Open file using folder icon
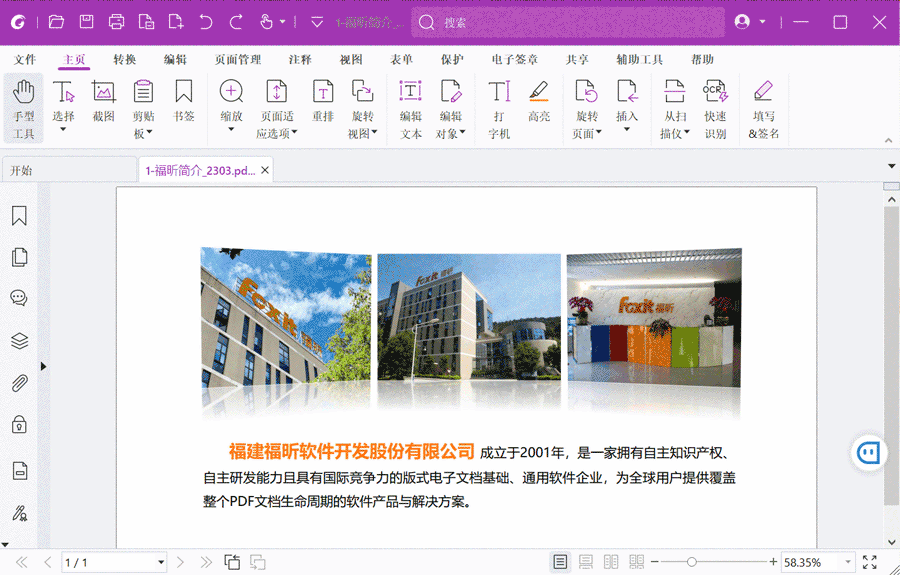The height and width of the screenshot is (575, 900). tap(56, 22)
